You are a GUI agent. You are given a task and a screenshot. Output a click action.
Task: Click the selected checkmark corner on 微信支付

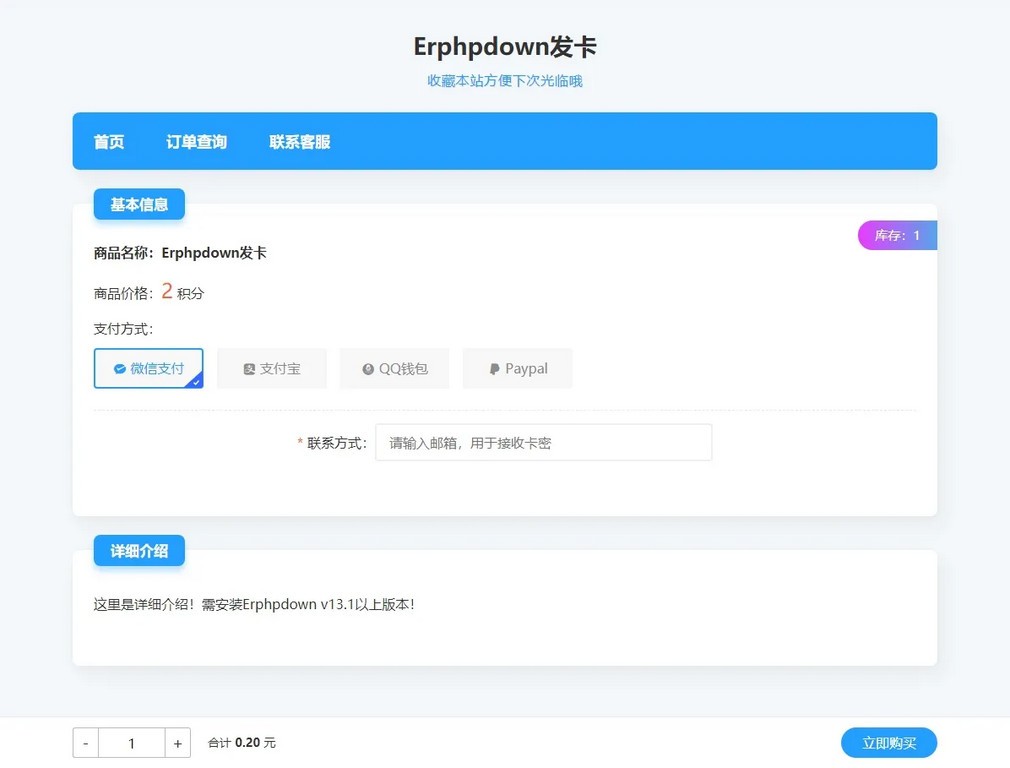196,381
